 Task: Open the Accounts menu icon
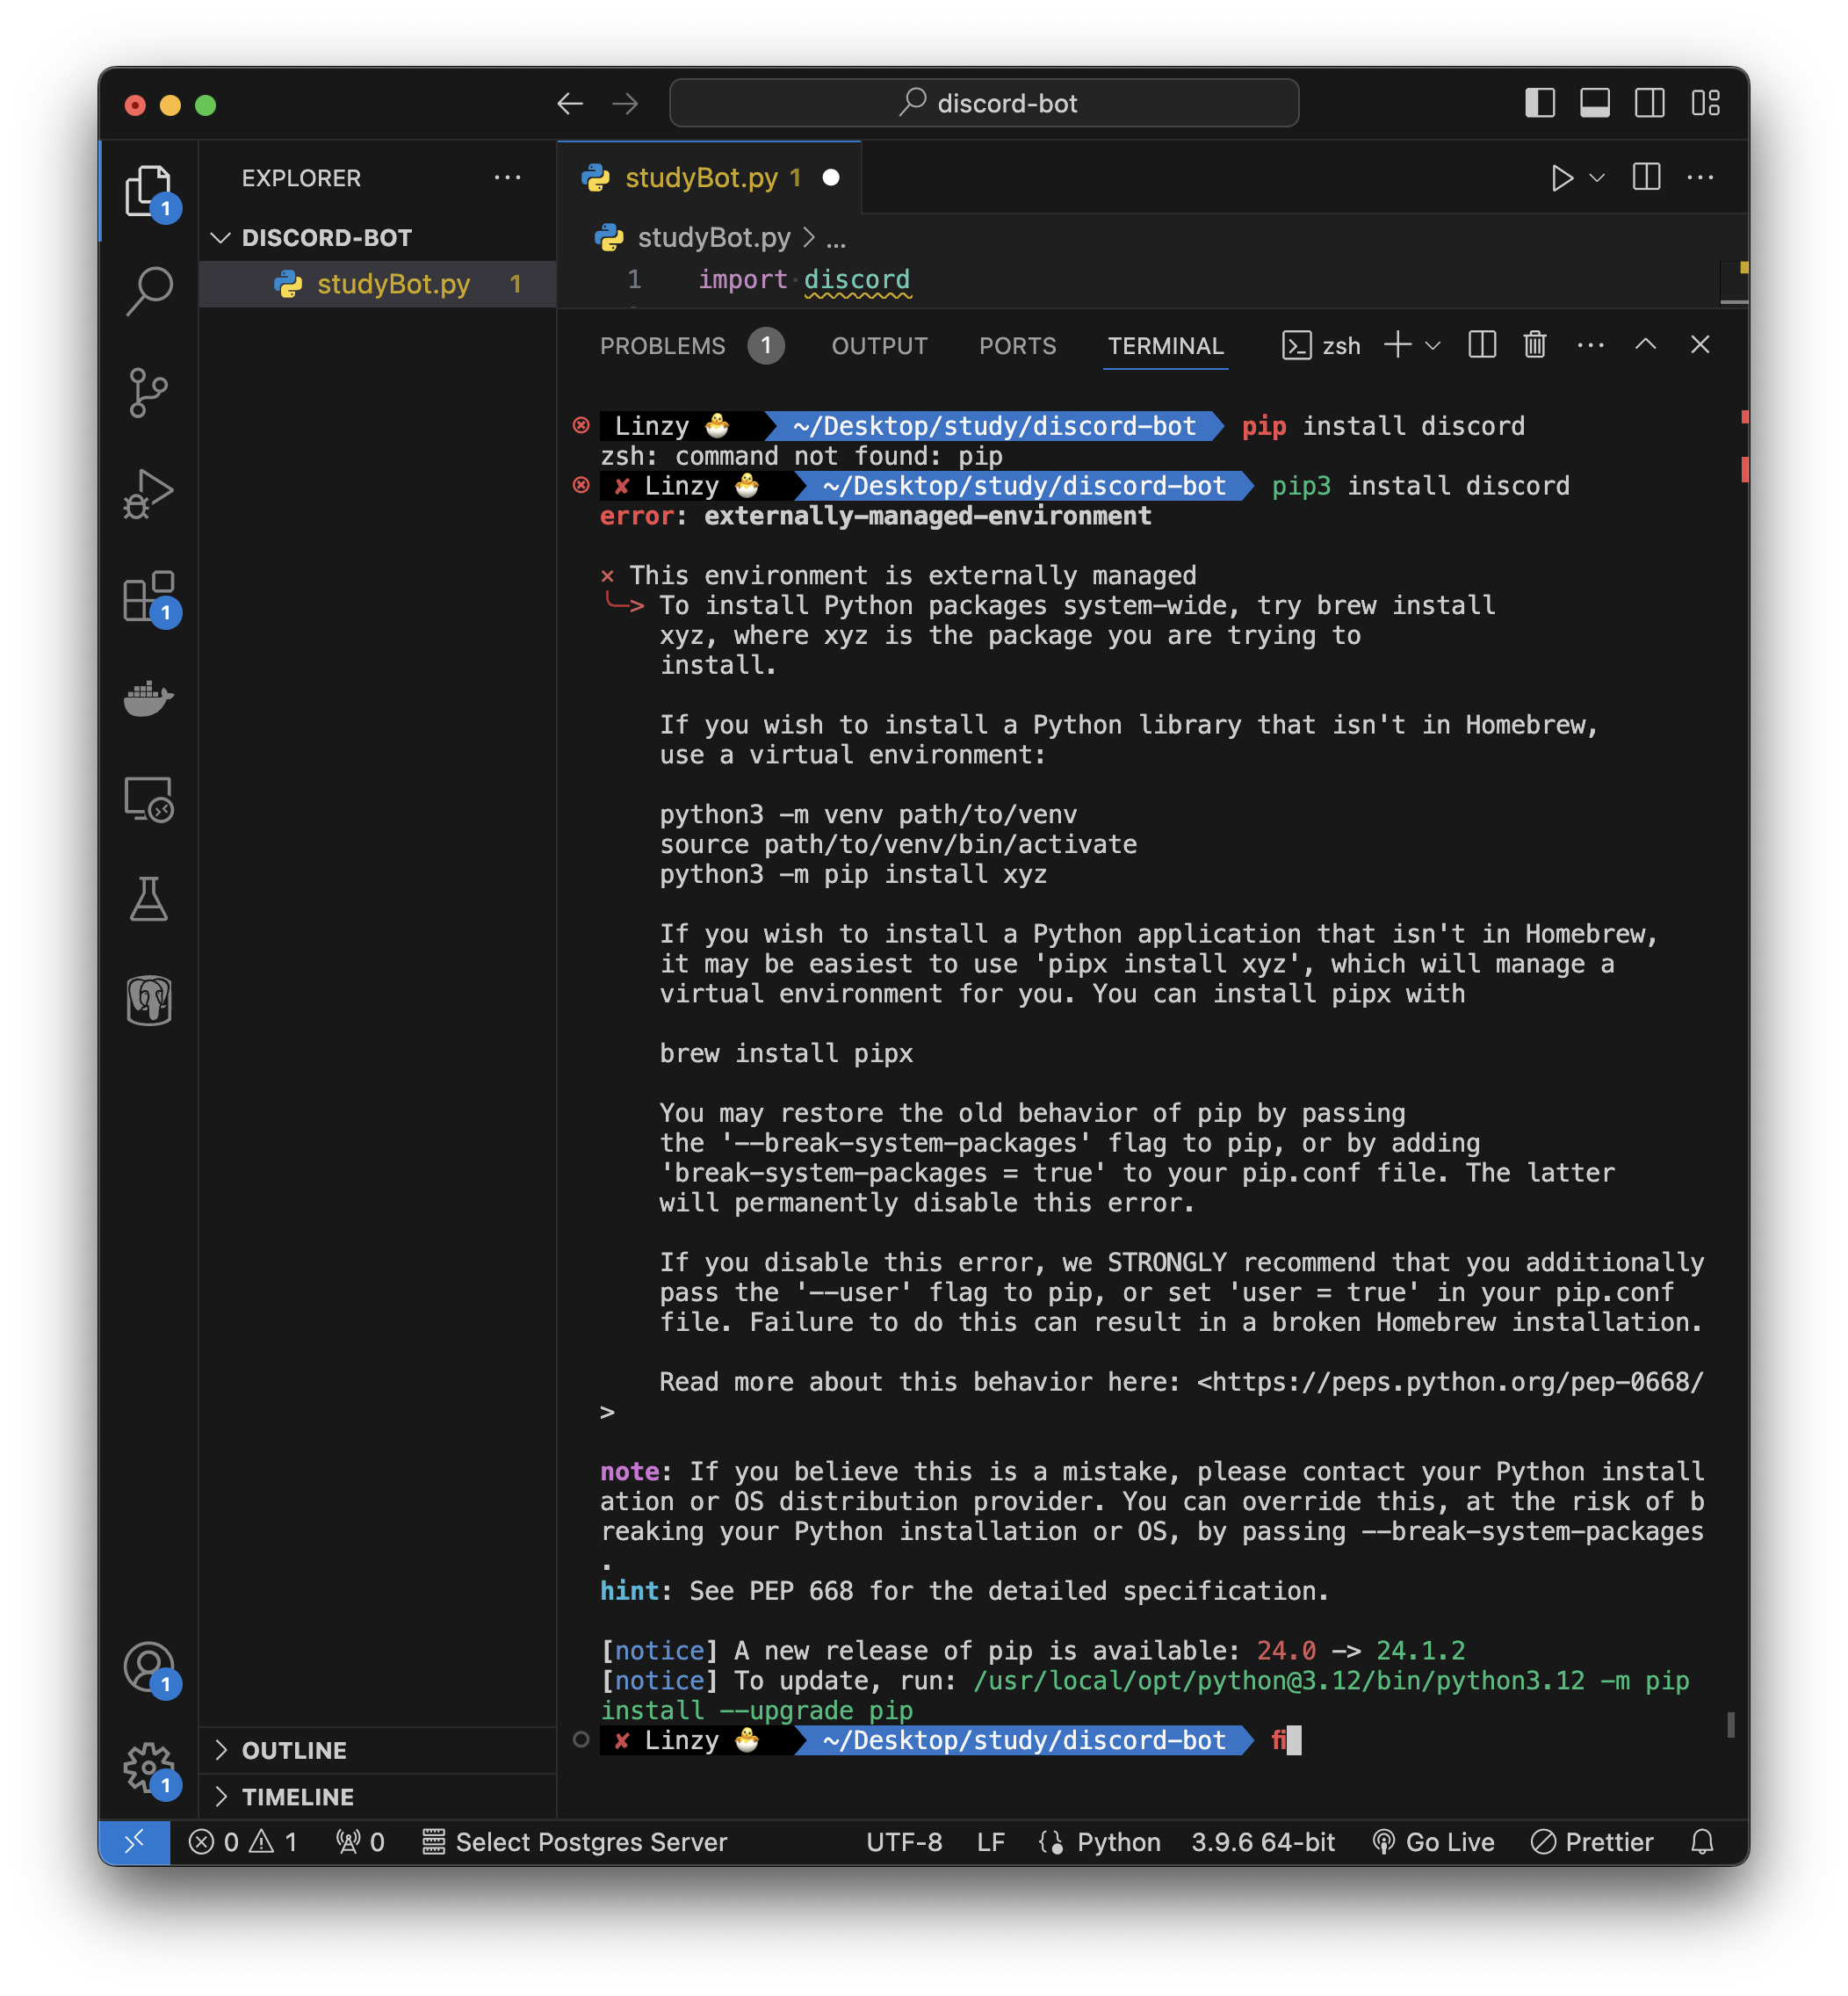[x=149, y=1667]
